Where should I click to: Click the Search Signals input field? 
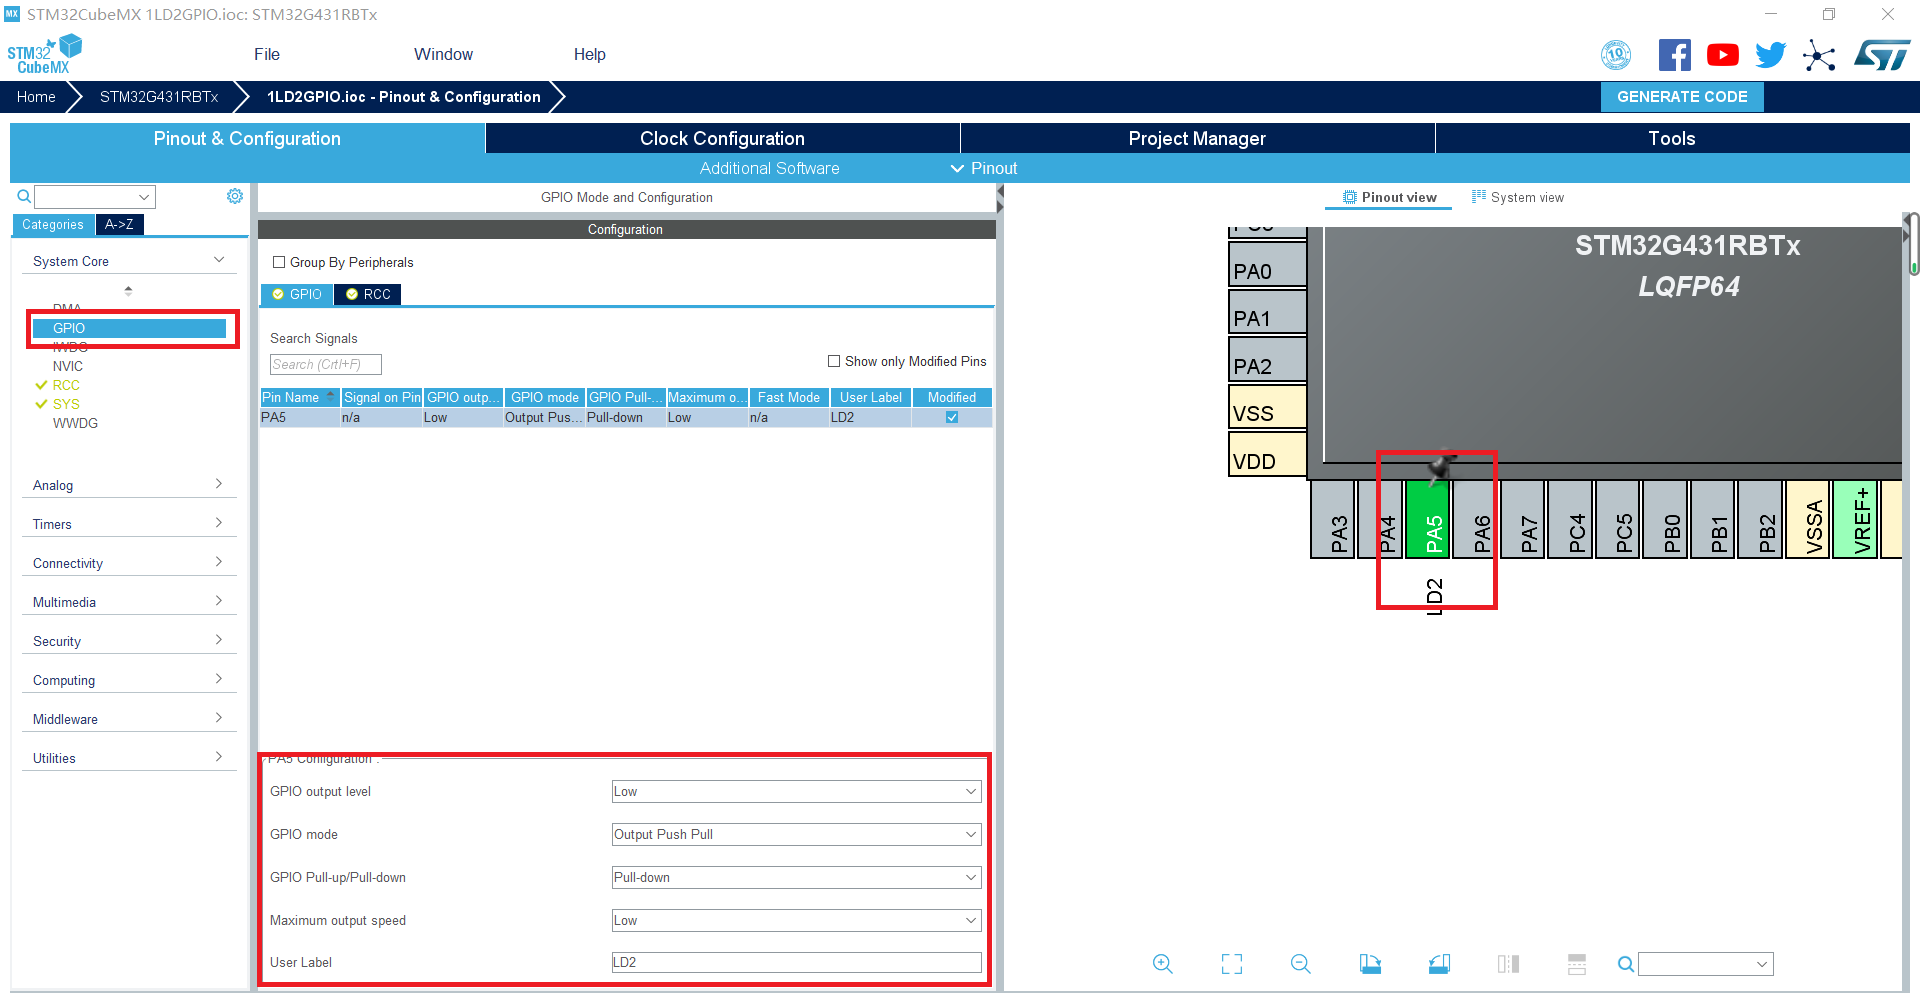(x=325, y=364)
